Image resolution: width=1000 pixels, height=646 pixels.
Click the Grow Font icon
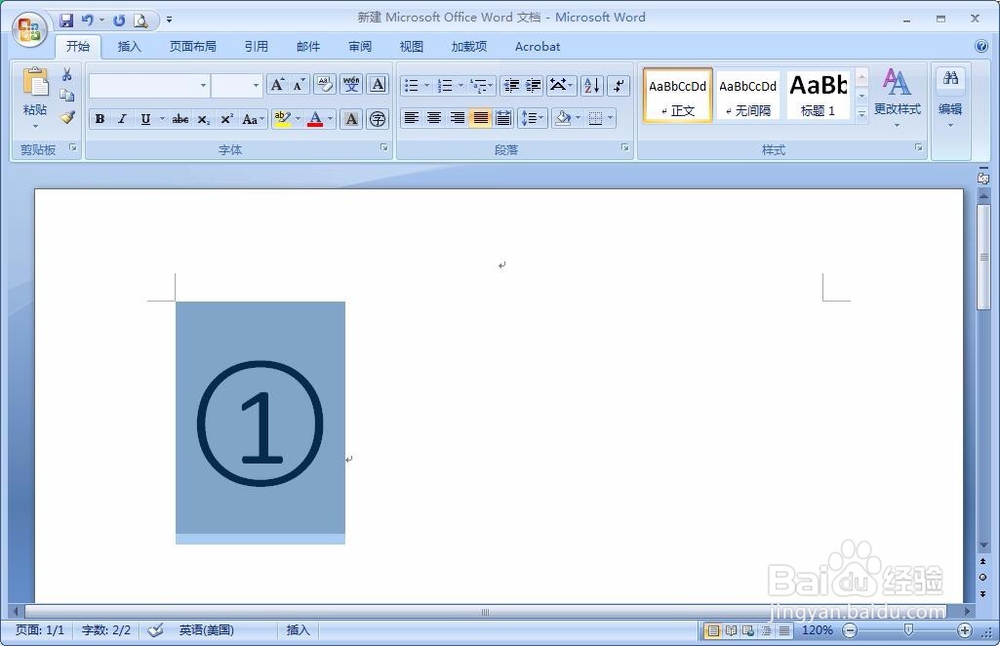277,84
